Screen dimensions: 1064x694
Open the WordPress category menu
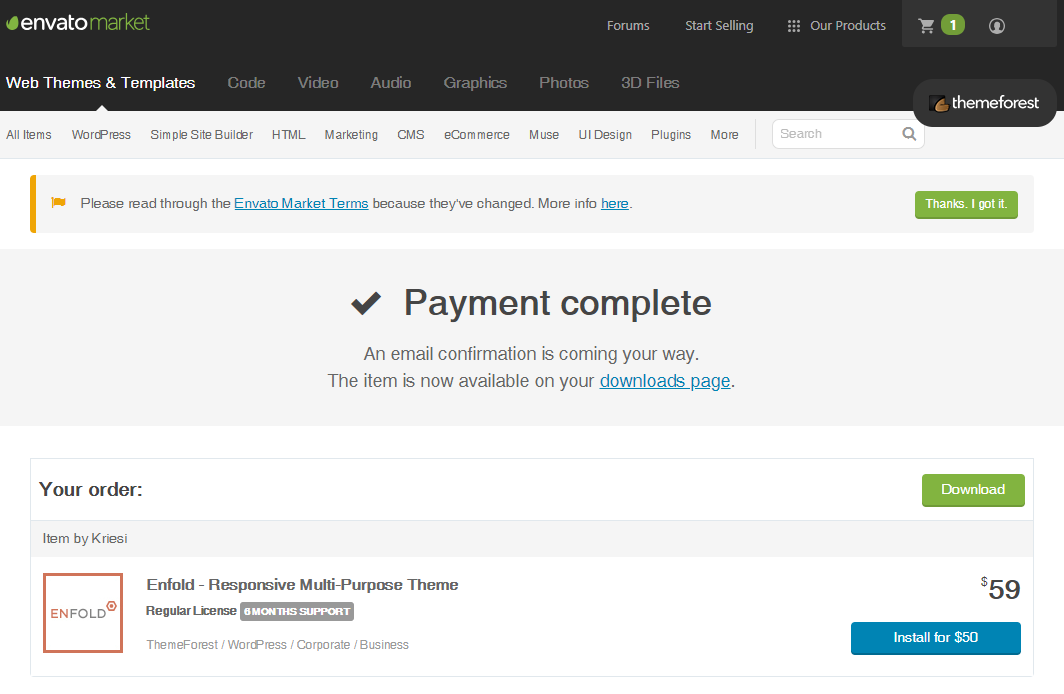pyautogui.click(x=101, y=135)
